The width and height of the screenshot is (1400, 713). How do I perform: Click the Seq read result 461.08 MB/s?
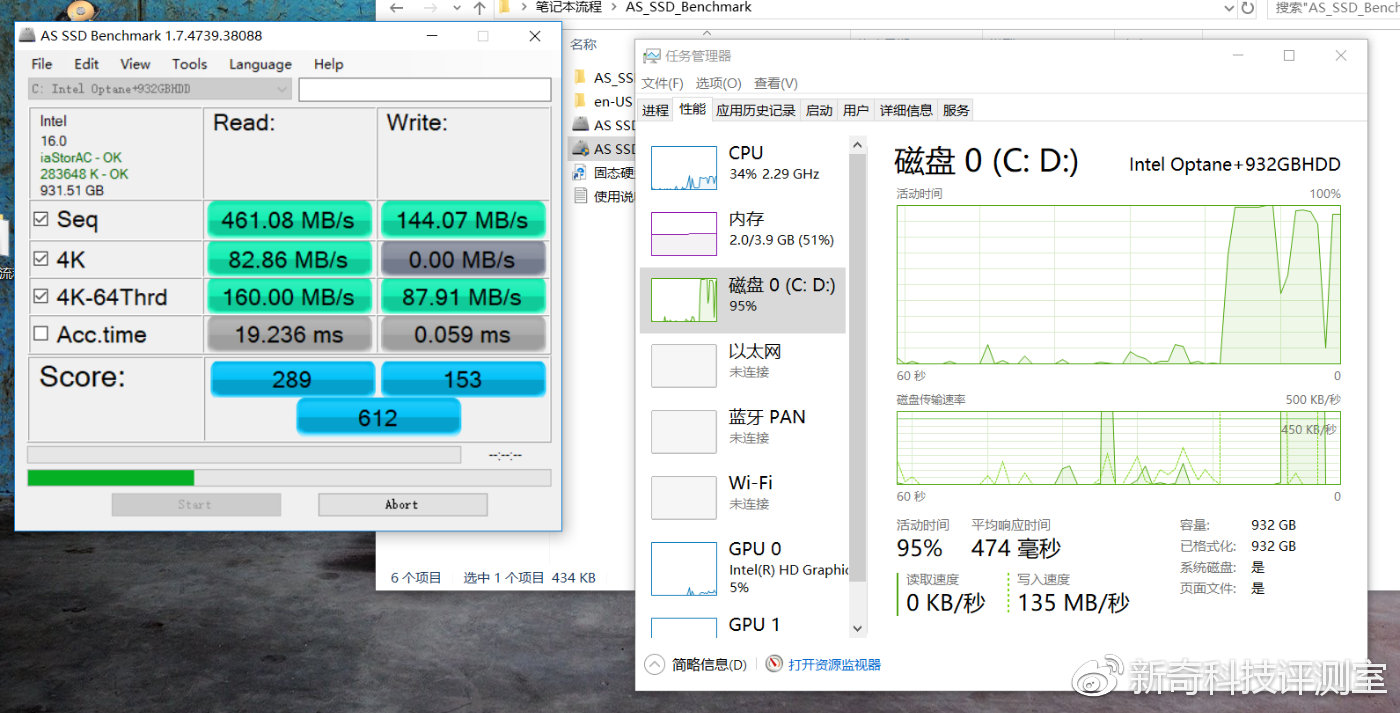coord(288,220)
